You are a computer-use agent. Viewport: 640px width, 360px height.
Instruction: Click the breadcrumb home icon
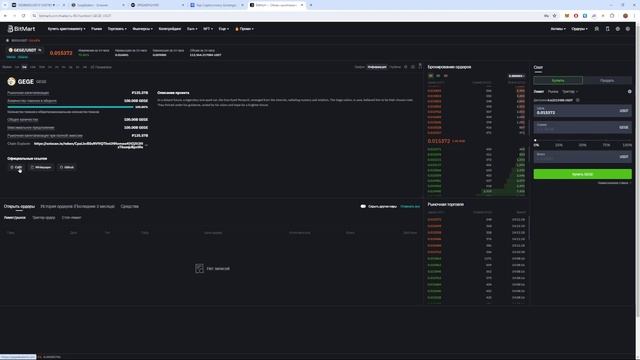[7, 40]
